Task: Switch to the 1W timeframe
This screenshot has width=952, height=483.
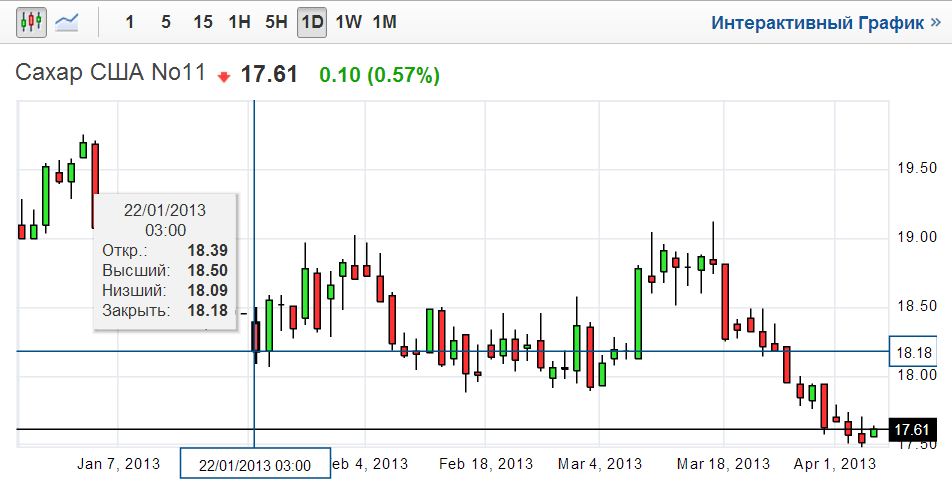Action: pyautogui.click(x=348, y=22)
